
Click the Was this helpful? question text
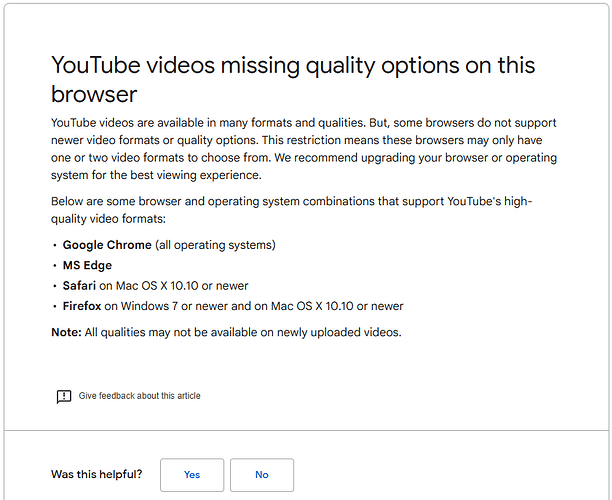(x=96, y=475)
